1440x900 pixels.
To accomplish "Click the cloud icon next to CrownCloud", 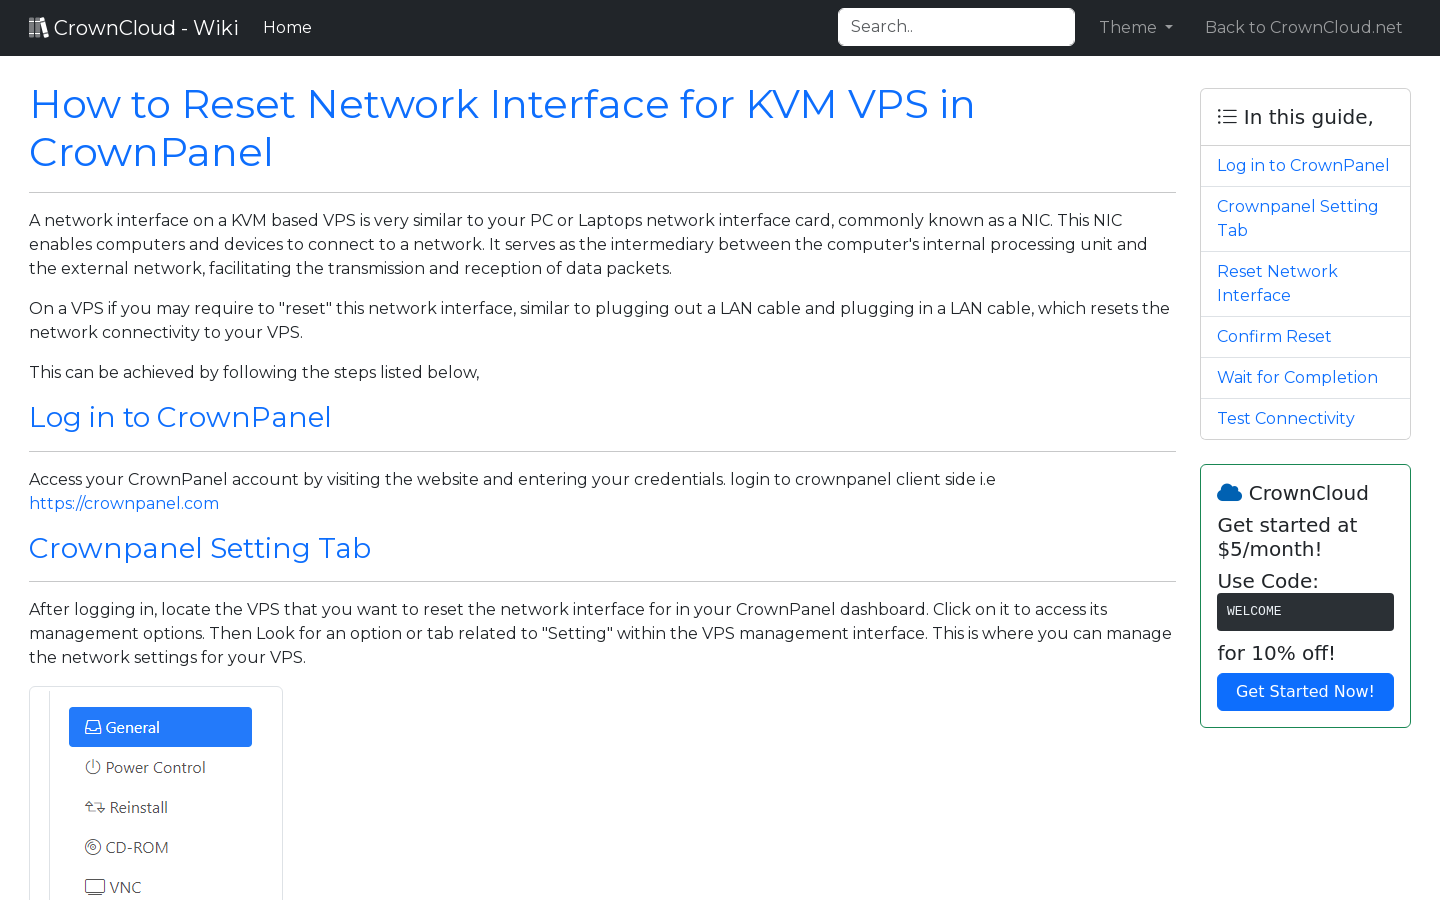I will point(1228,491).
